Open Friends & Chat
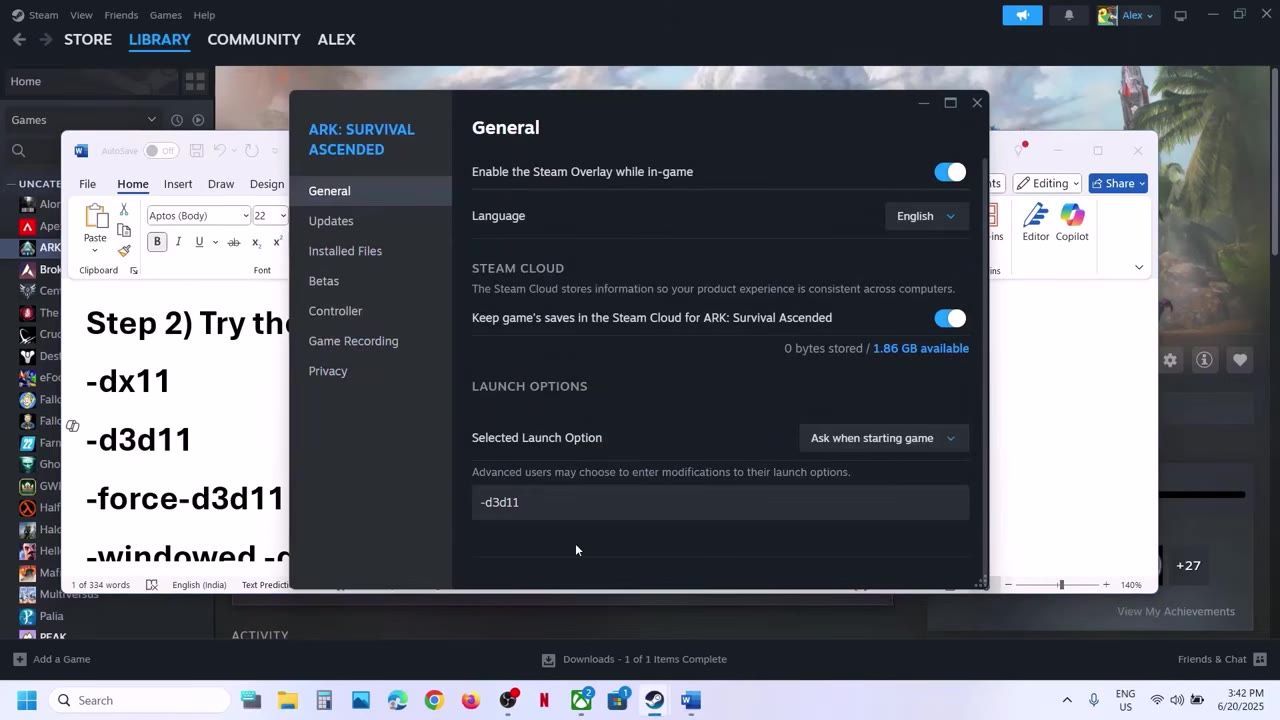1280x720 pixels. click(1223, 659)
